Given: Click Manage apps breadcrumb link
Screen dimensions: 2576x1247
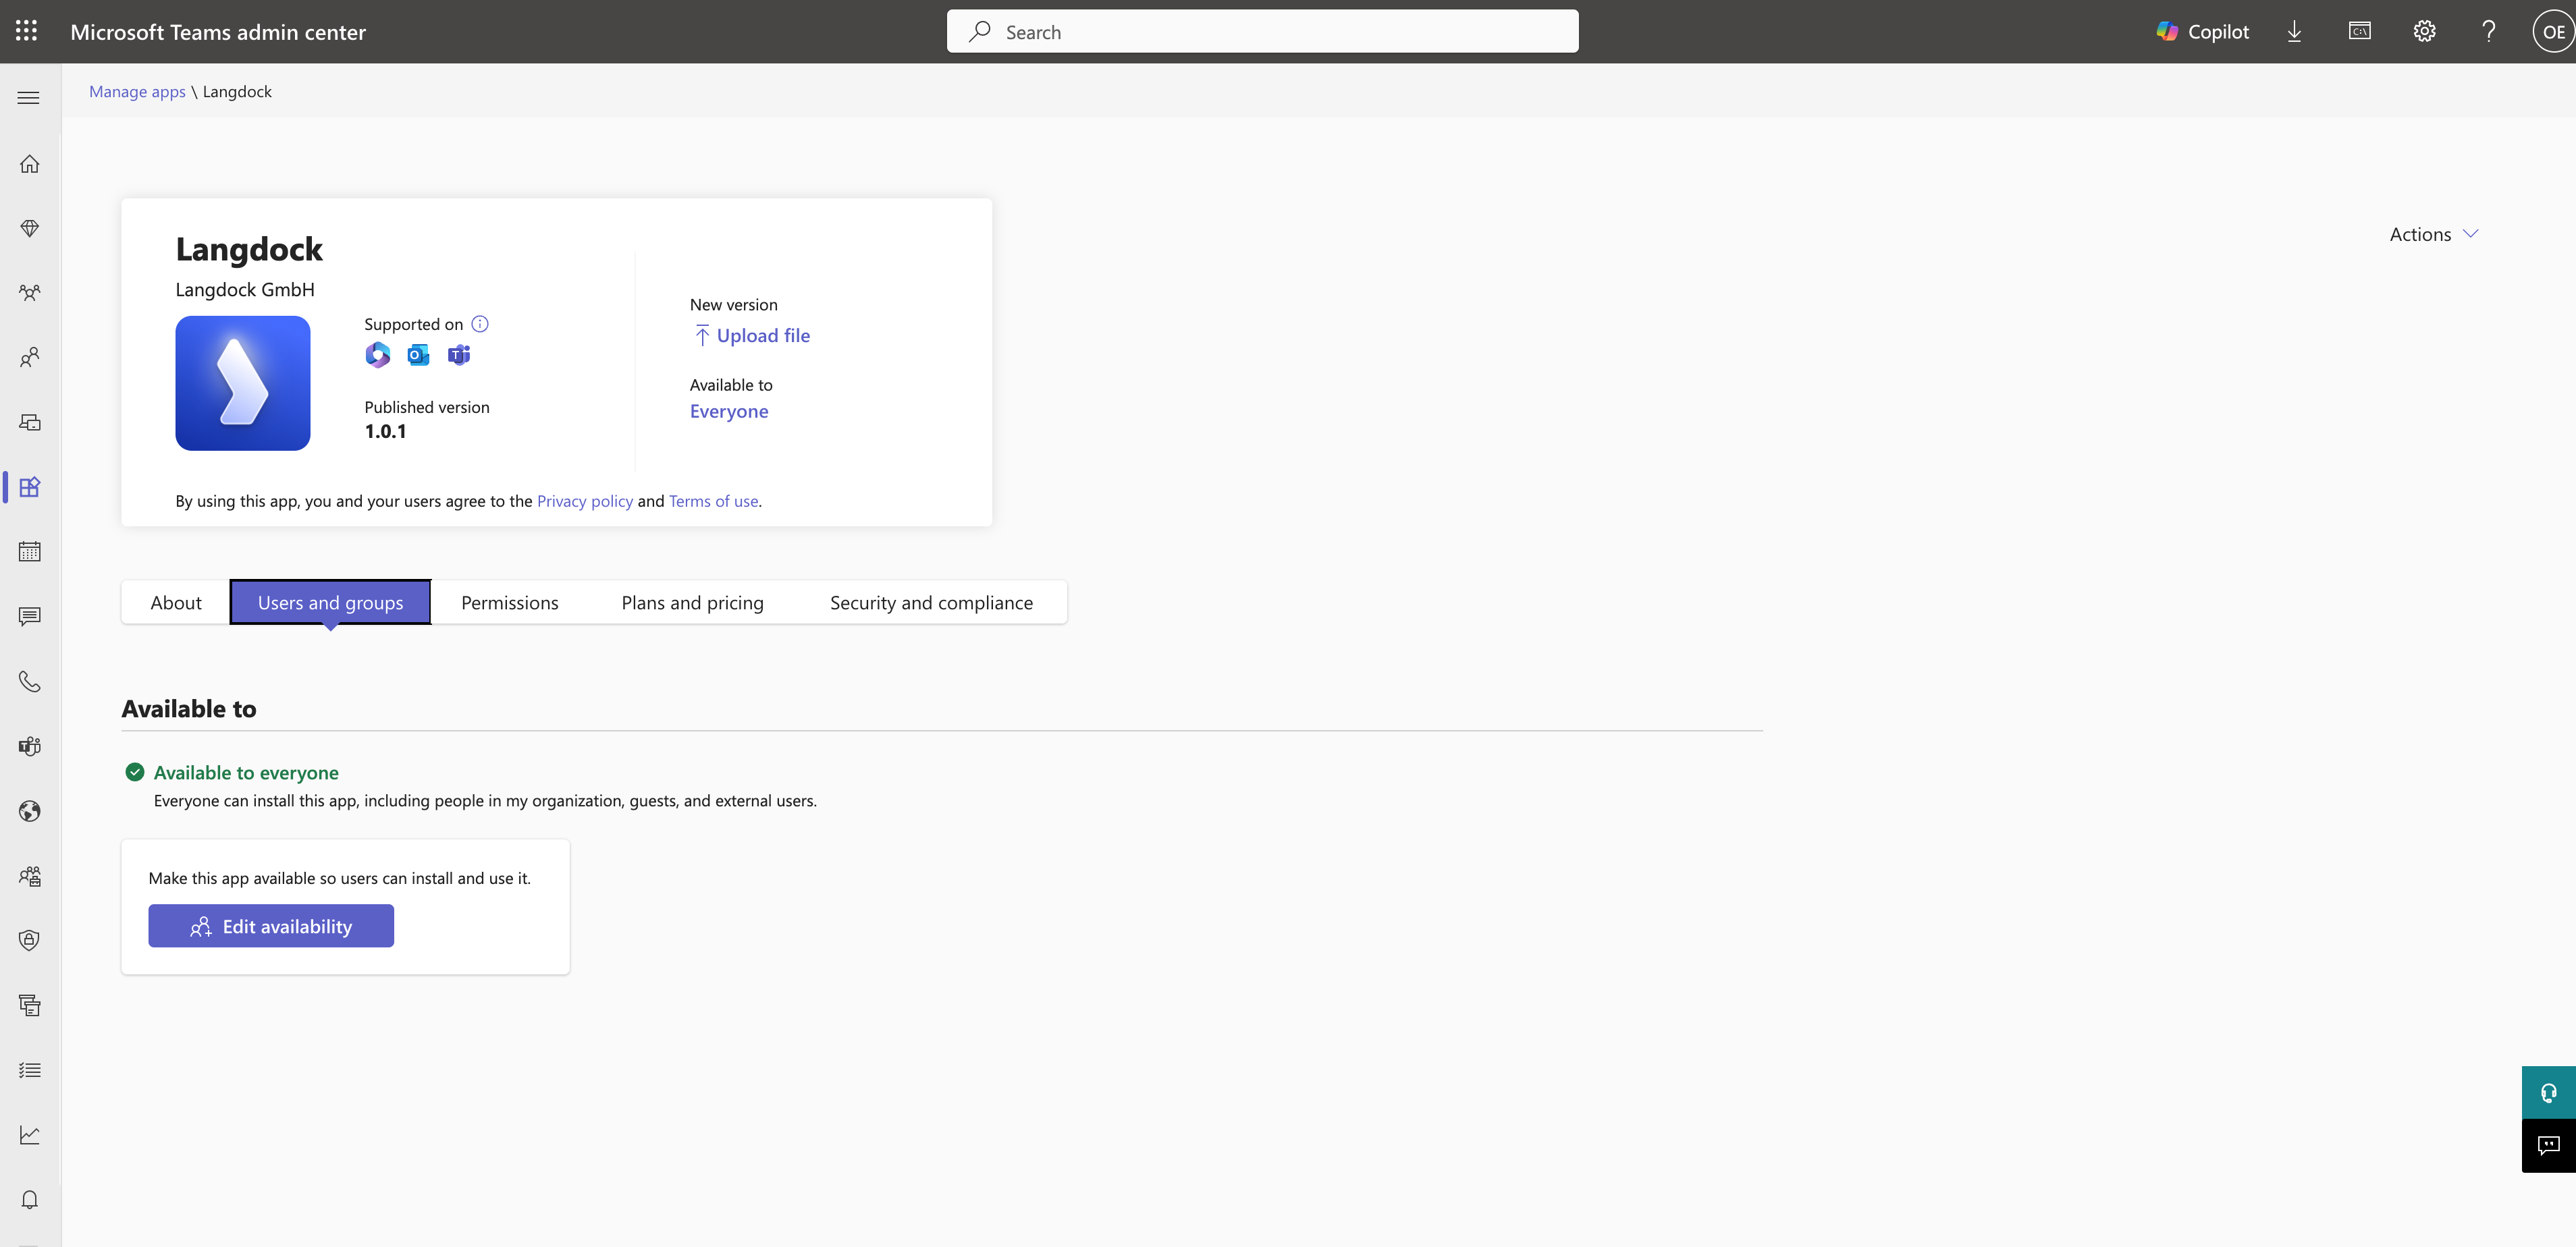Looking at the screenshot, I should click(137, 91).
